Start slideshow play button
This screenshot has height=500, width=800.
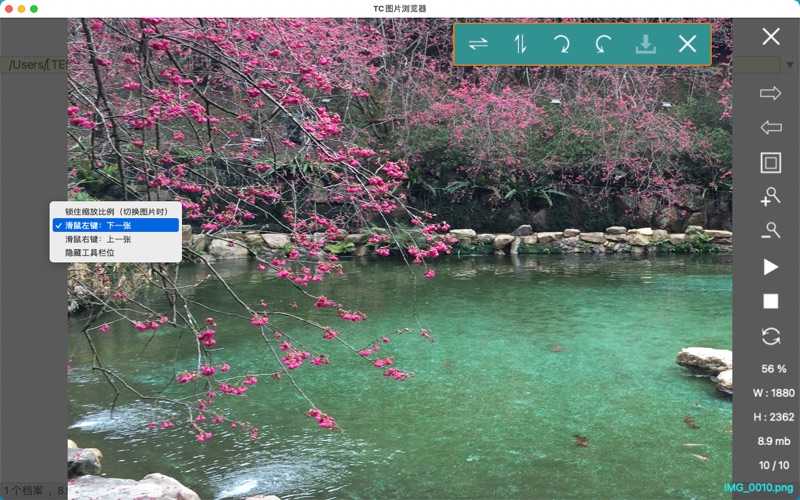click(x=770, y=267)
